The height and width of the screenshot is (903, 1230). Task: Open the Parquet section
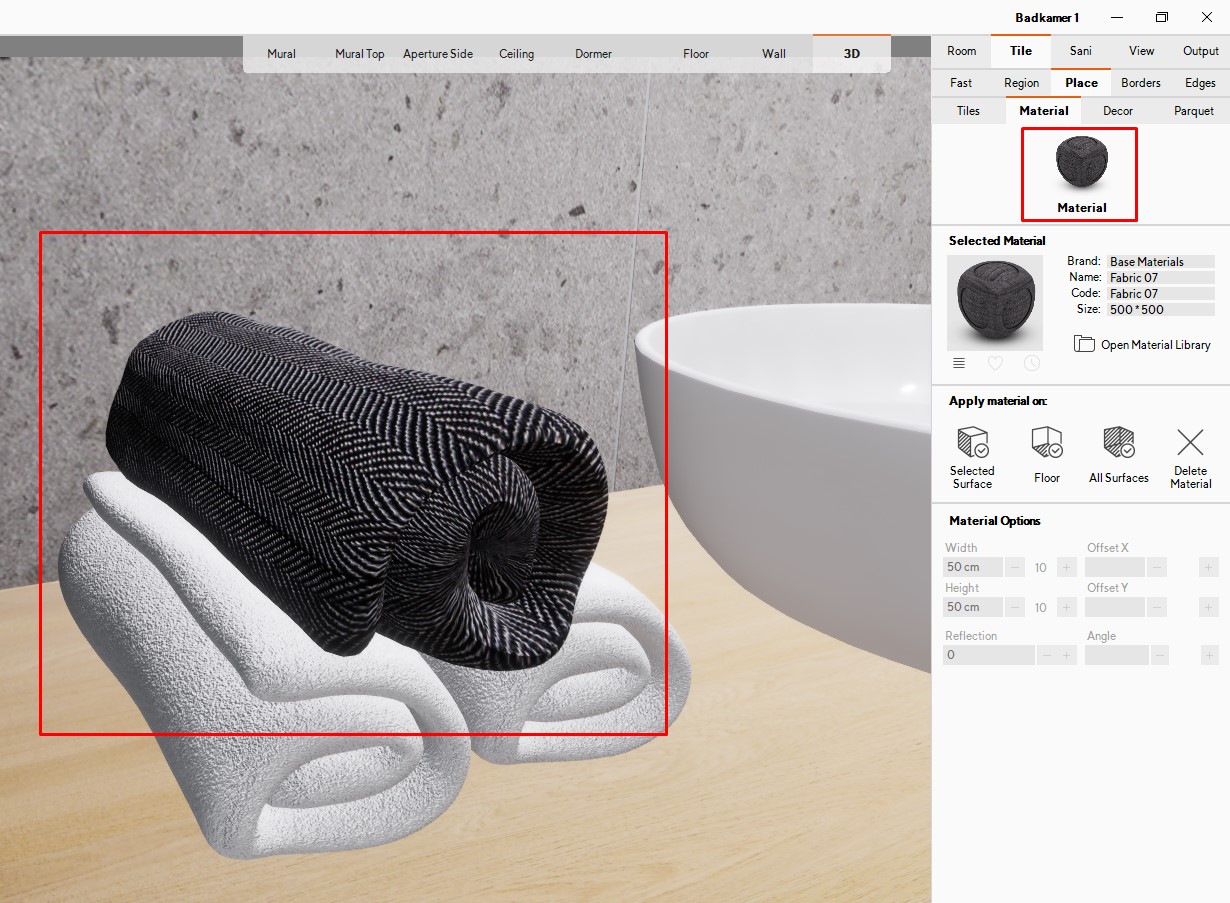click(x=1193, y=110)
